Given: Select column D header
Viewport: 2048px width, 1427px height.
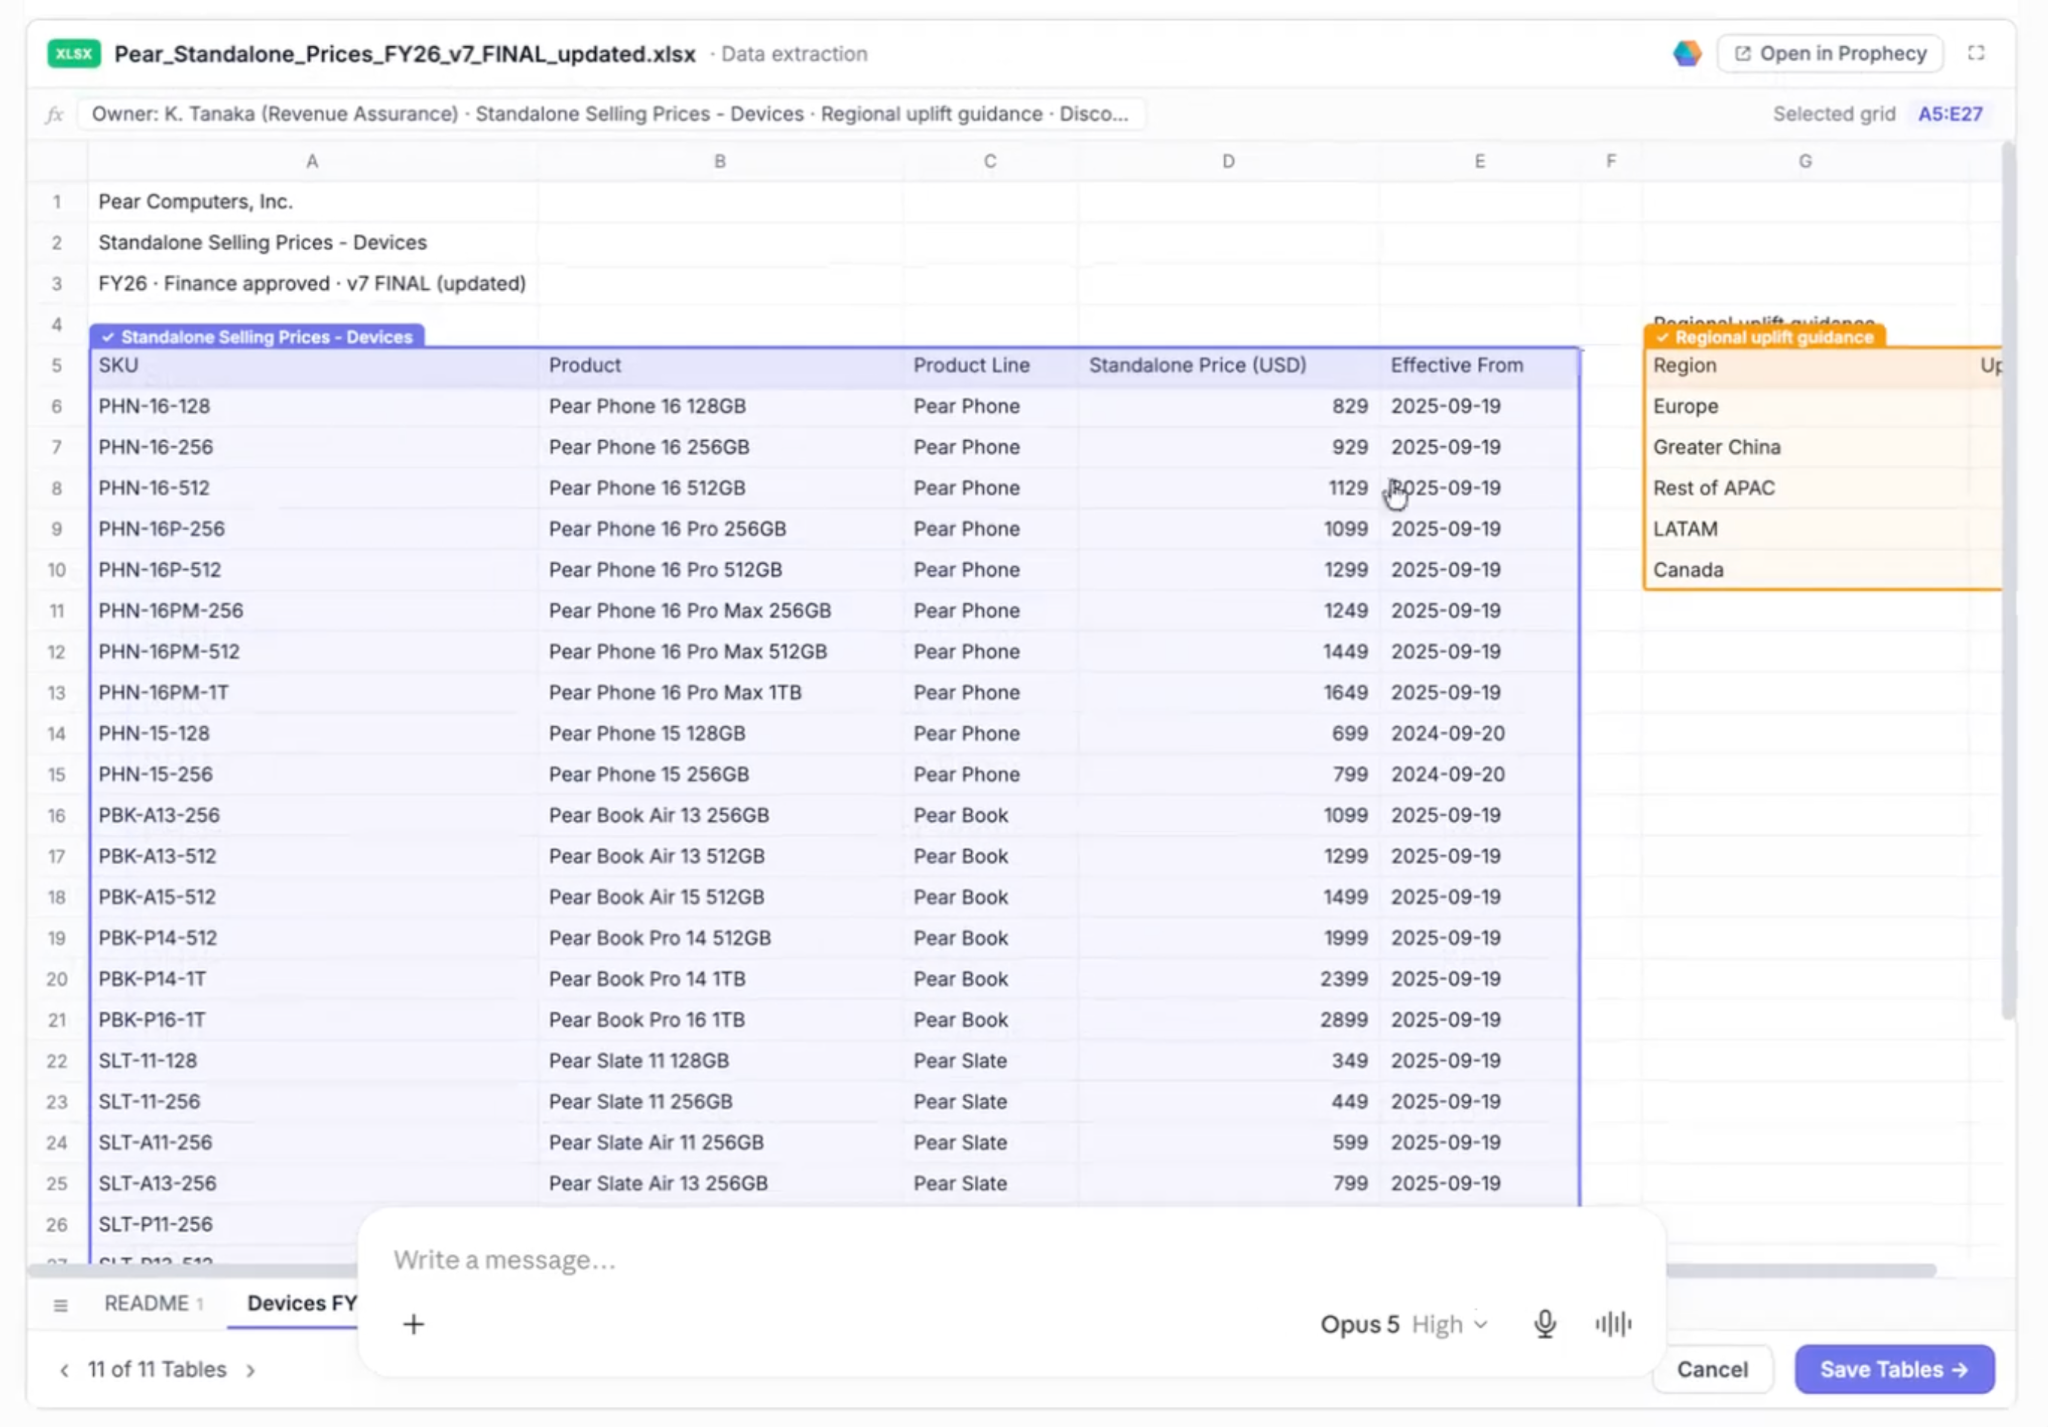Looking at the screenshot, I should [1228, 161].
